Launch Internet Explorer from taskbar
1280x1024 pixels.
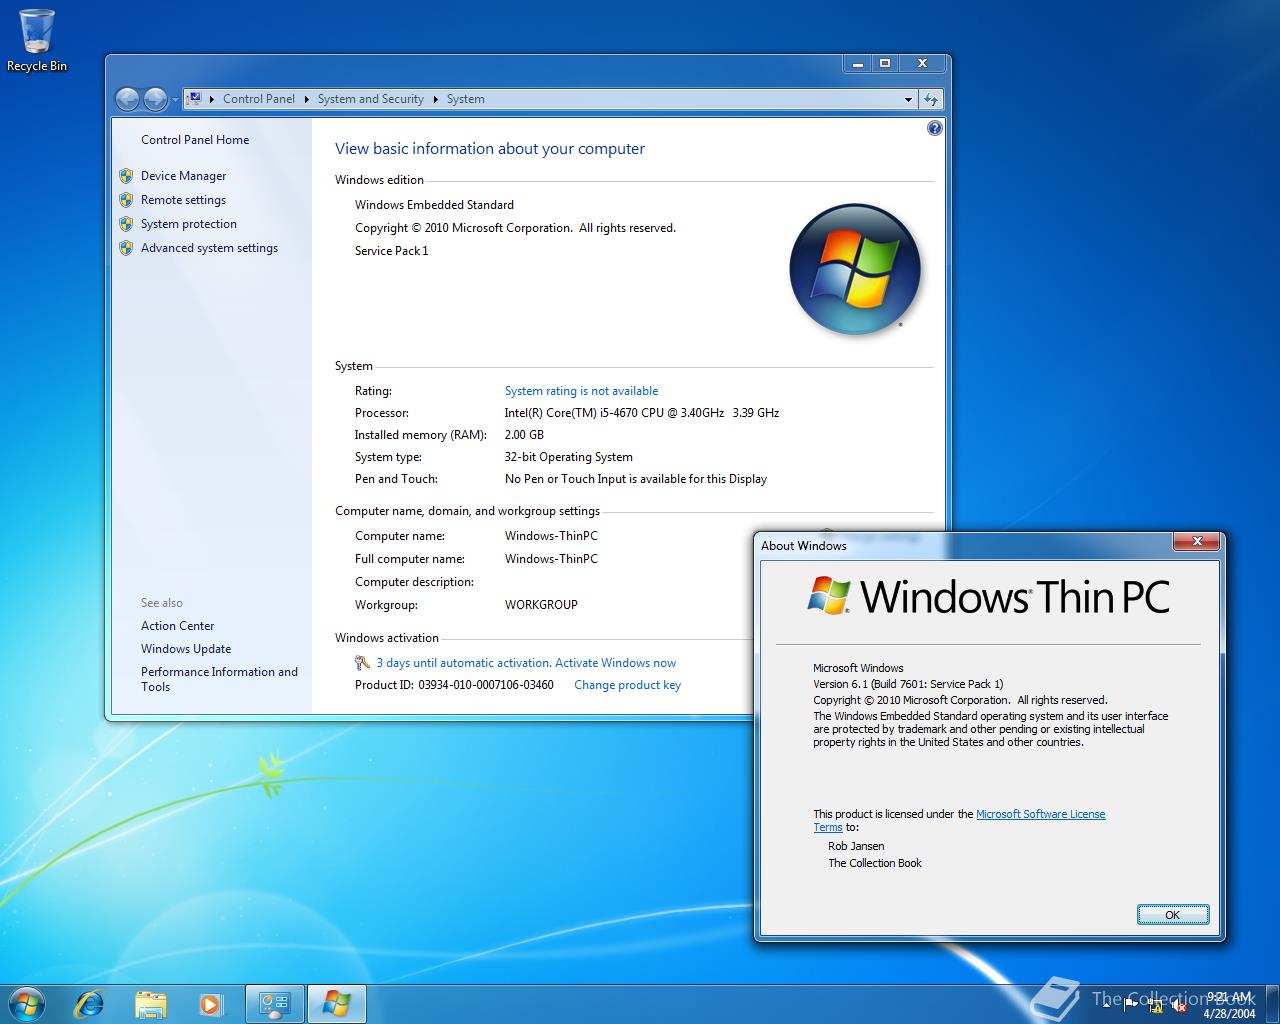click(90, 1004)
